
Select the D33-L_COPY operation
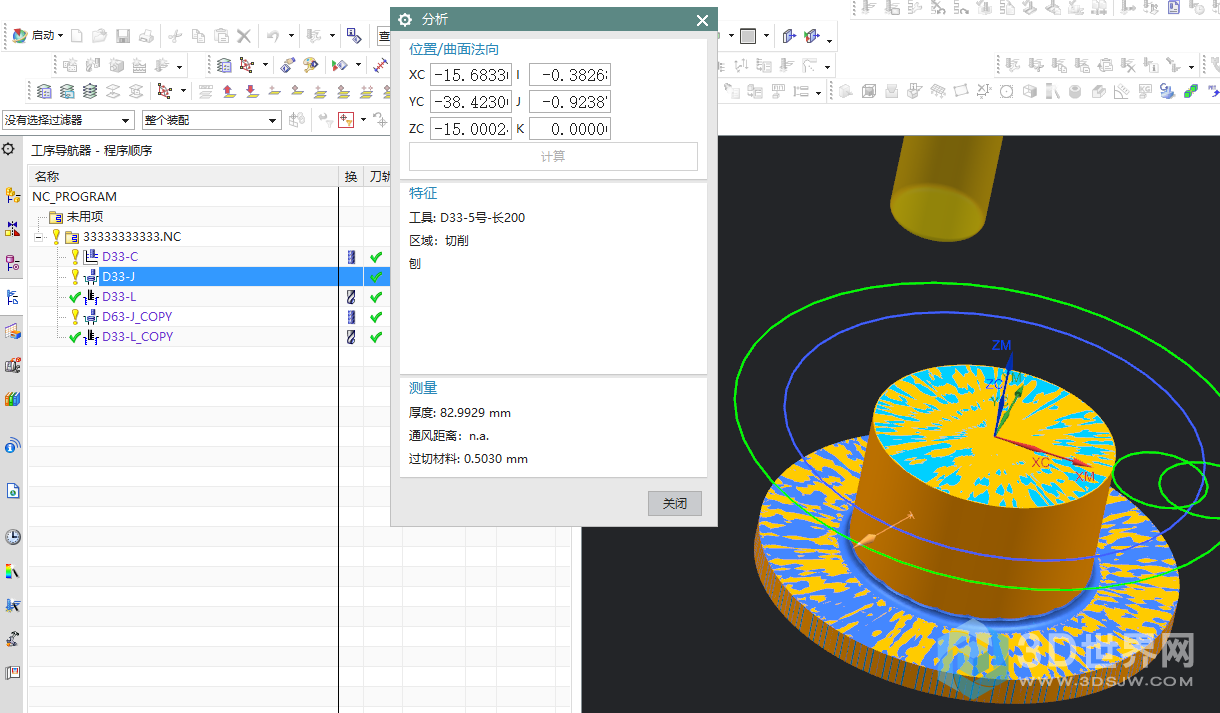137,337
